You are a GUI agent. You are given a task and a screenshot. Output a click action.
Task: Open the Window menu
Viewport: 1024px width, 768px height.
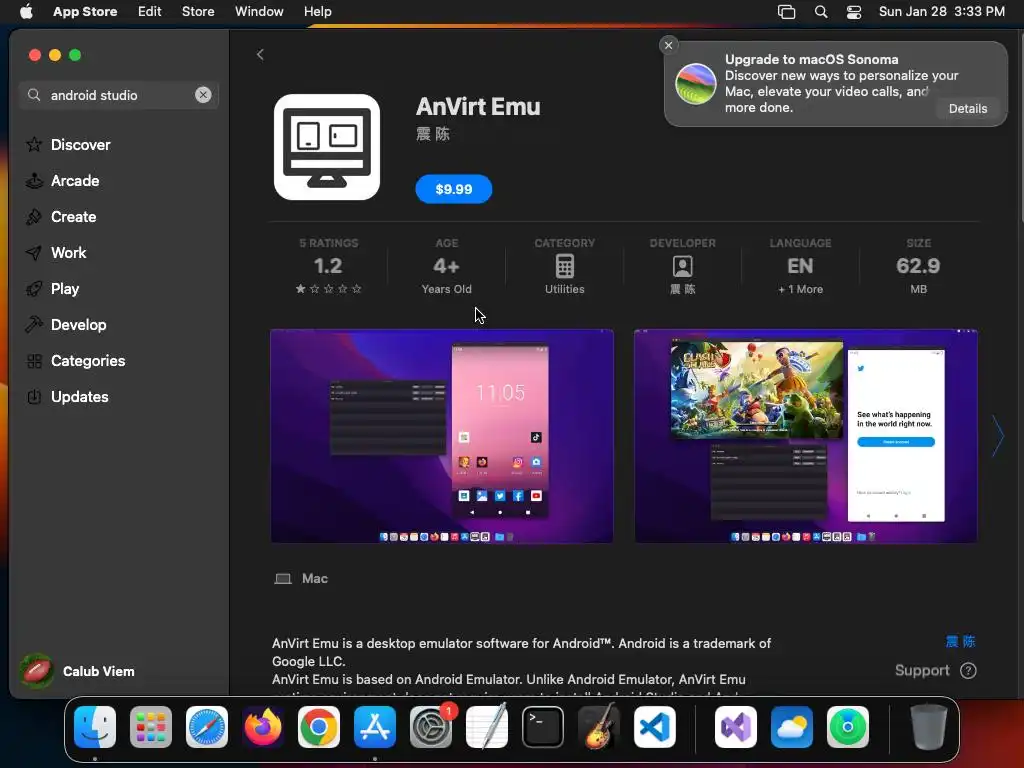click(259, 12)
